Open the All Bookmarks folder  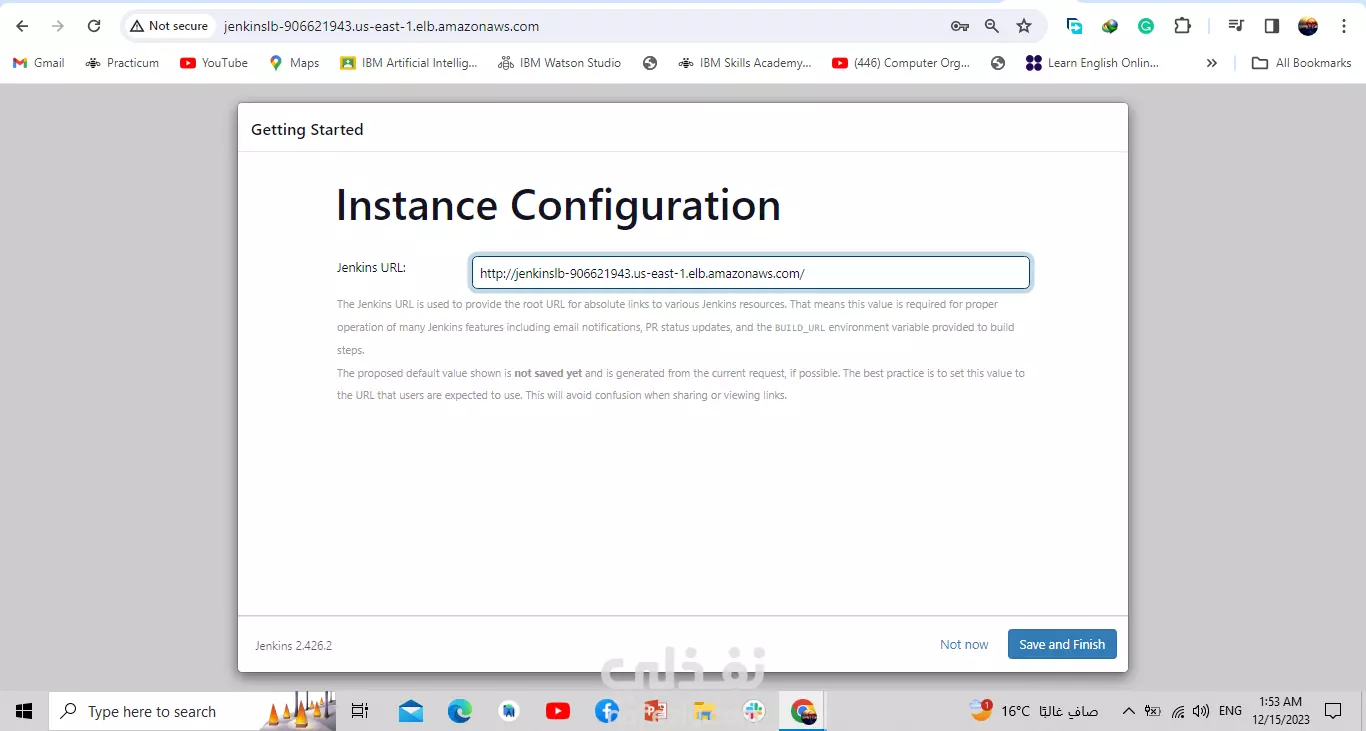[1300, 62]
